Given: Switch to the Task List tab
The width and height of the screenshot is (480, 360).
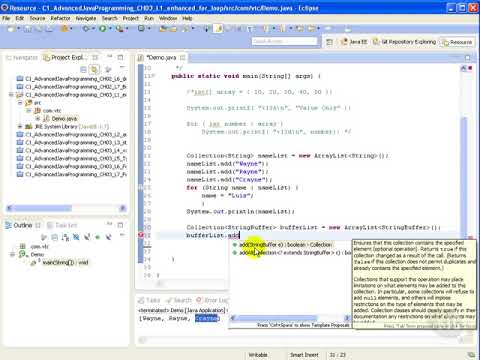Looking at the screenshot, I should pyautogui.click(x=62, y=226).
